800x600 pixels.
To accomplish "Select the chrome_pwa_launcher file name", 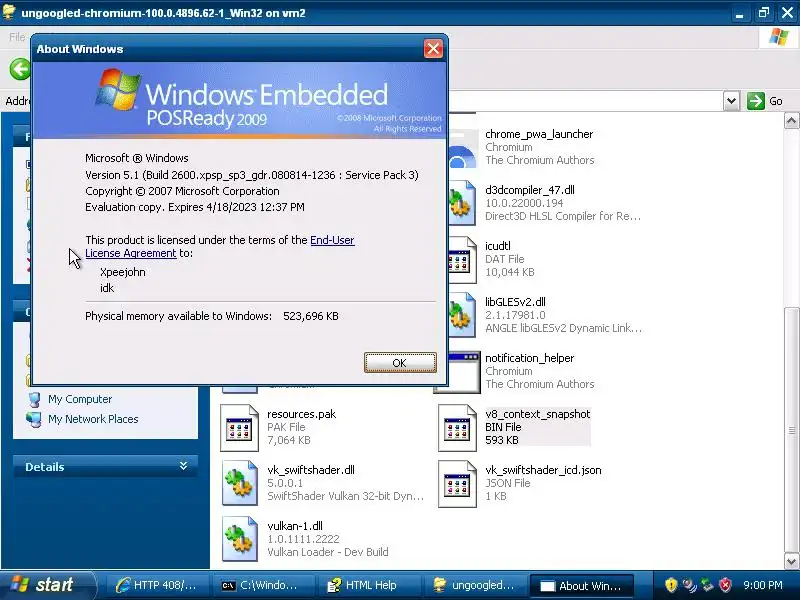I will [x=539, y=134].
